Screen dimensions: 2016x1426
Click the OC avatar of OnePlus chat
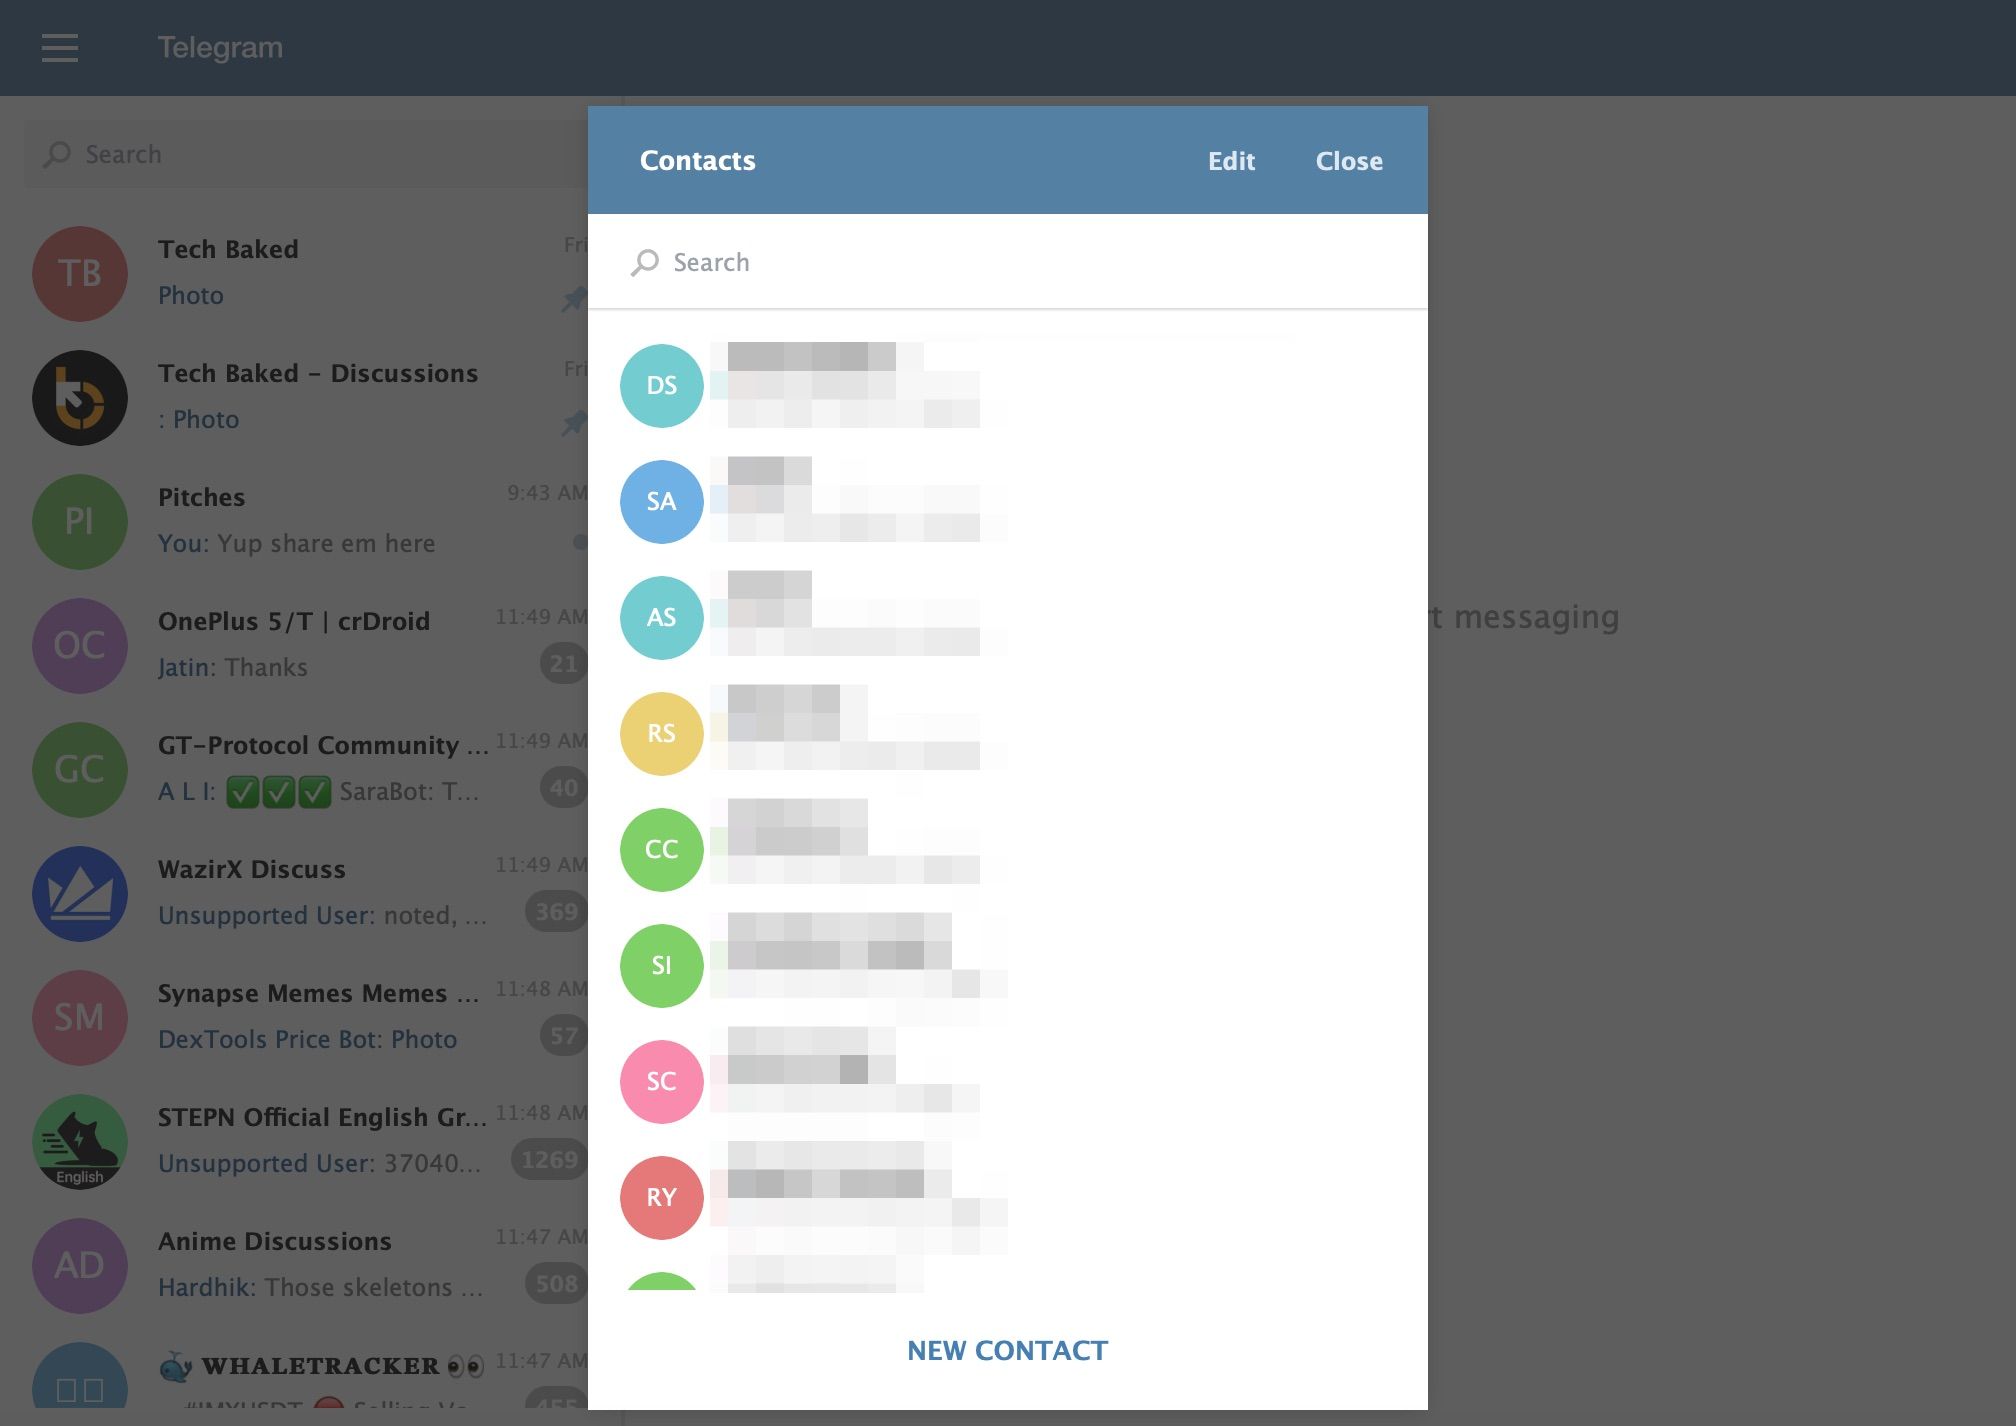coord(80,646)
